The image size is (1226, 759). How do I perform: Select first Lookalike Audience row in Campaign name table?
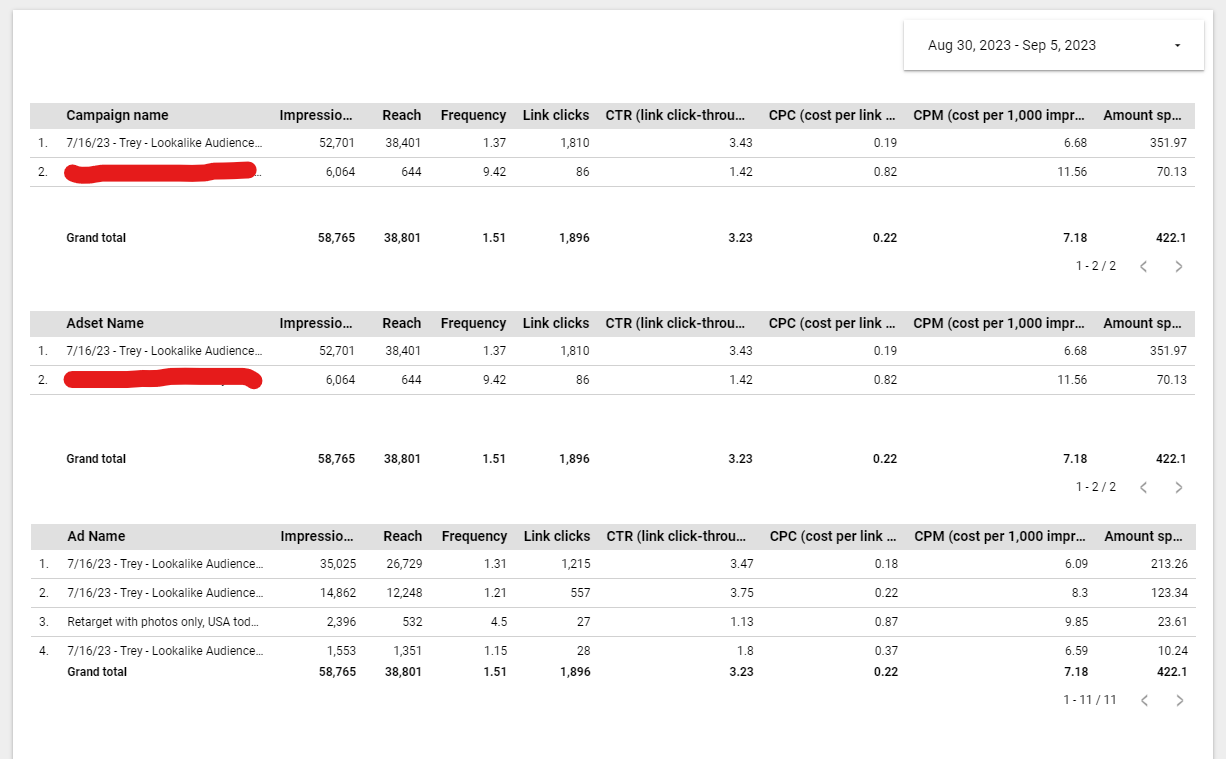coord(164,143)
